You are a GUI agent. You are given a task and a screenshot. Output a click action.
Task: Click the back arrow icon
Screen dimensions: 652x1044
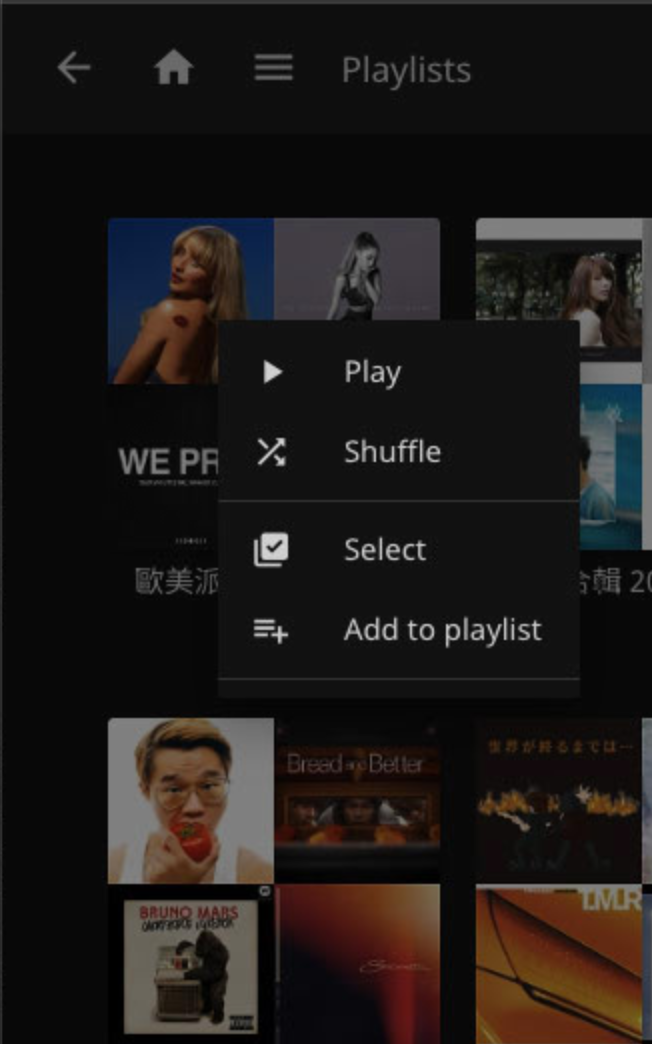[x=74, y=69]
